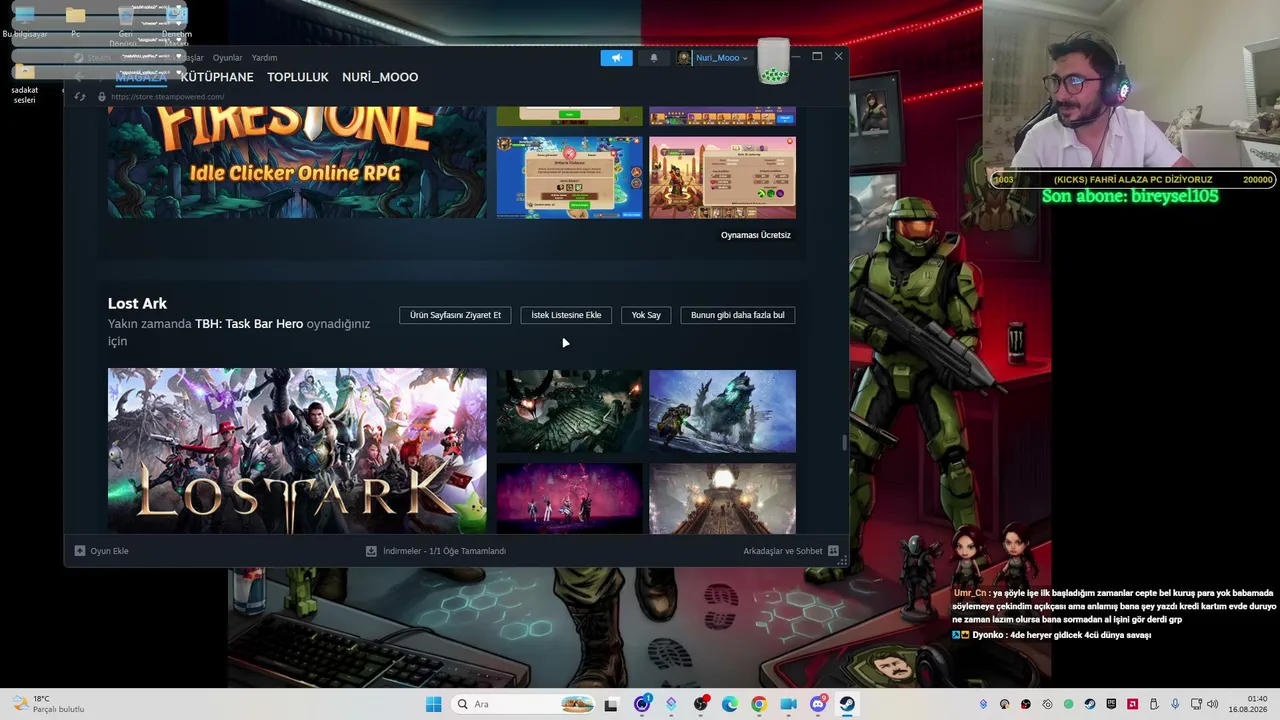Open the Oyunlar menu in Steam
Screen dimensions: 1280x720
coord(227,58)
